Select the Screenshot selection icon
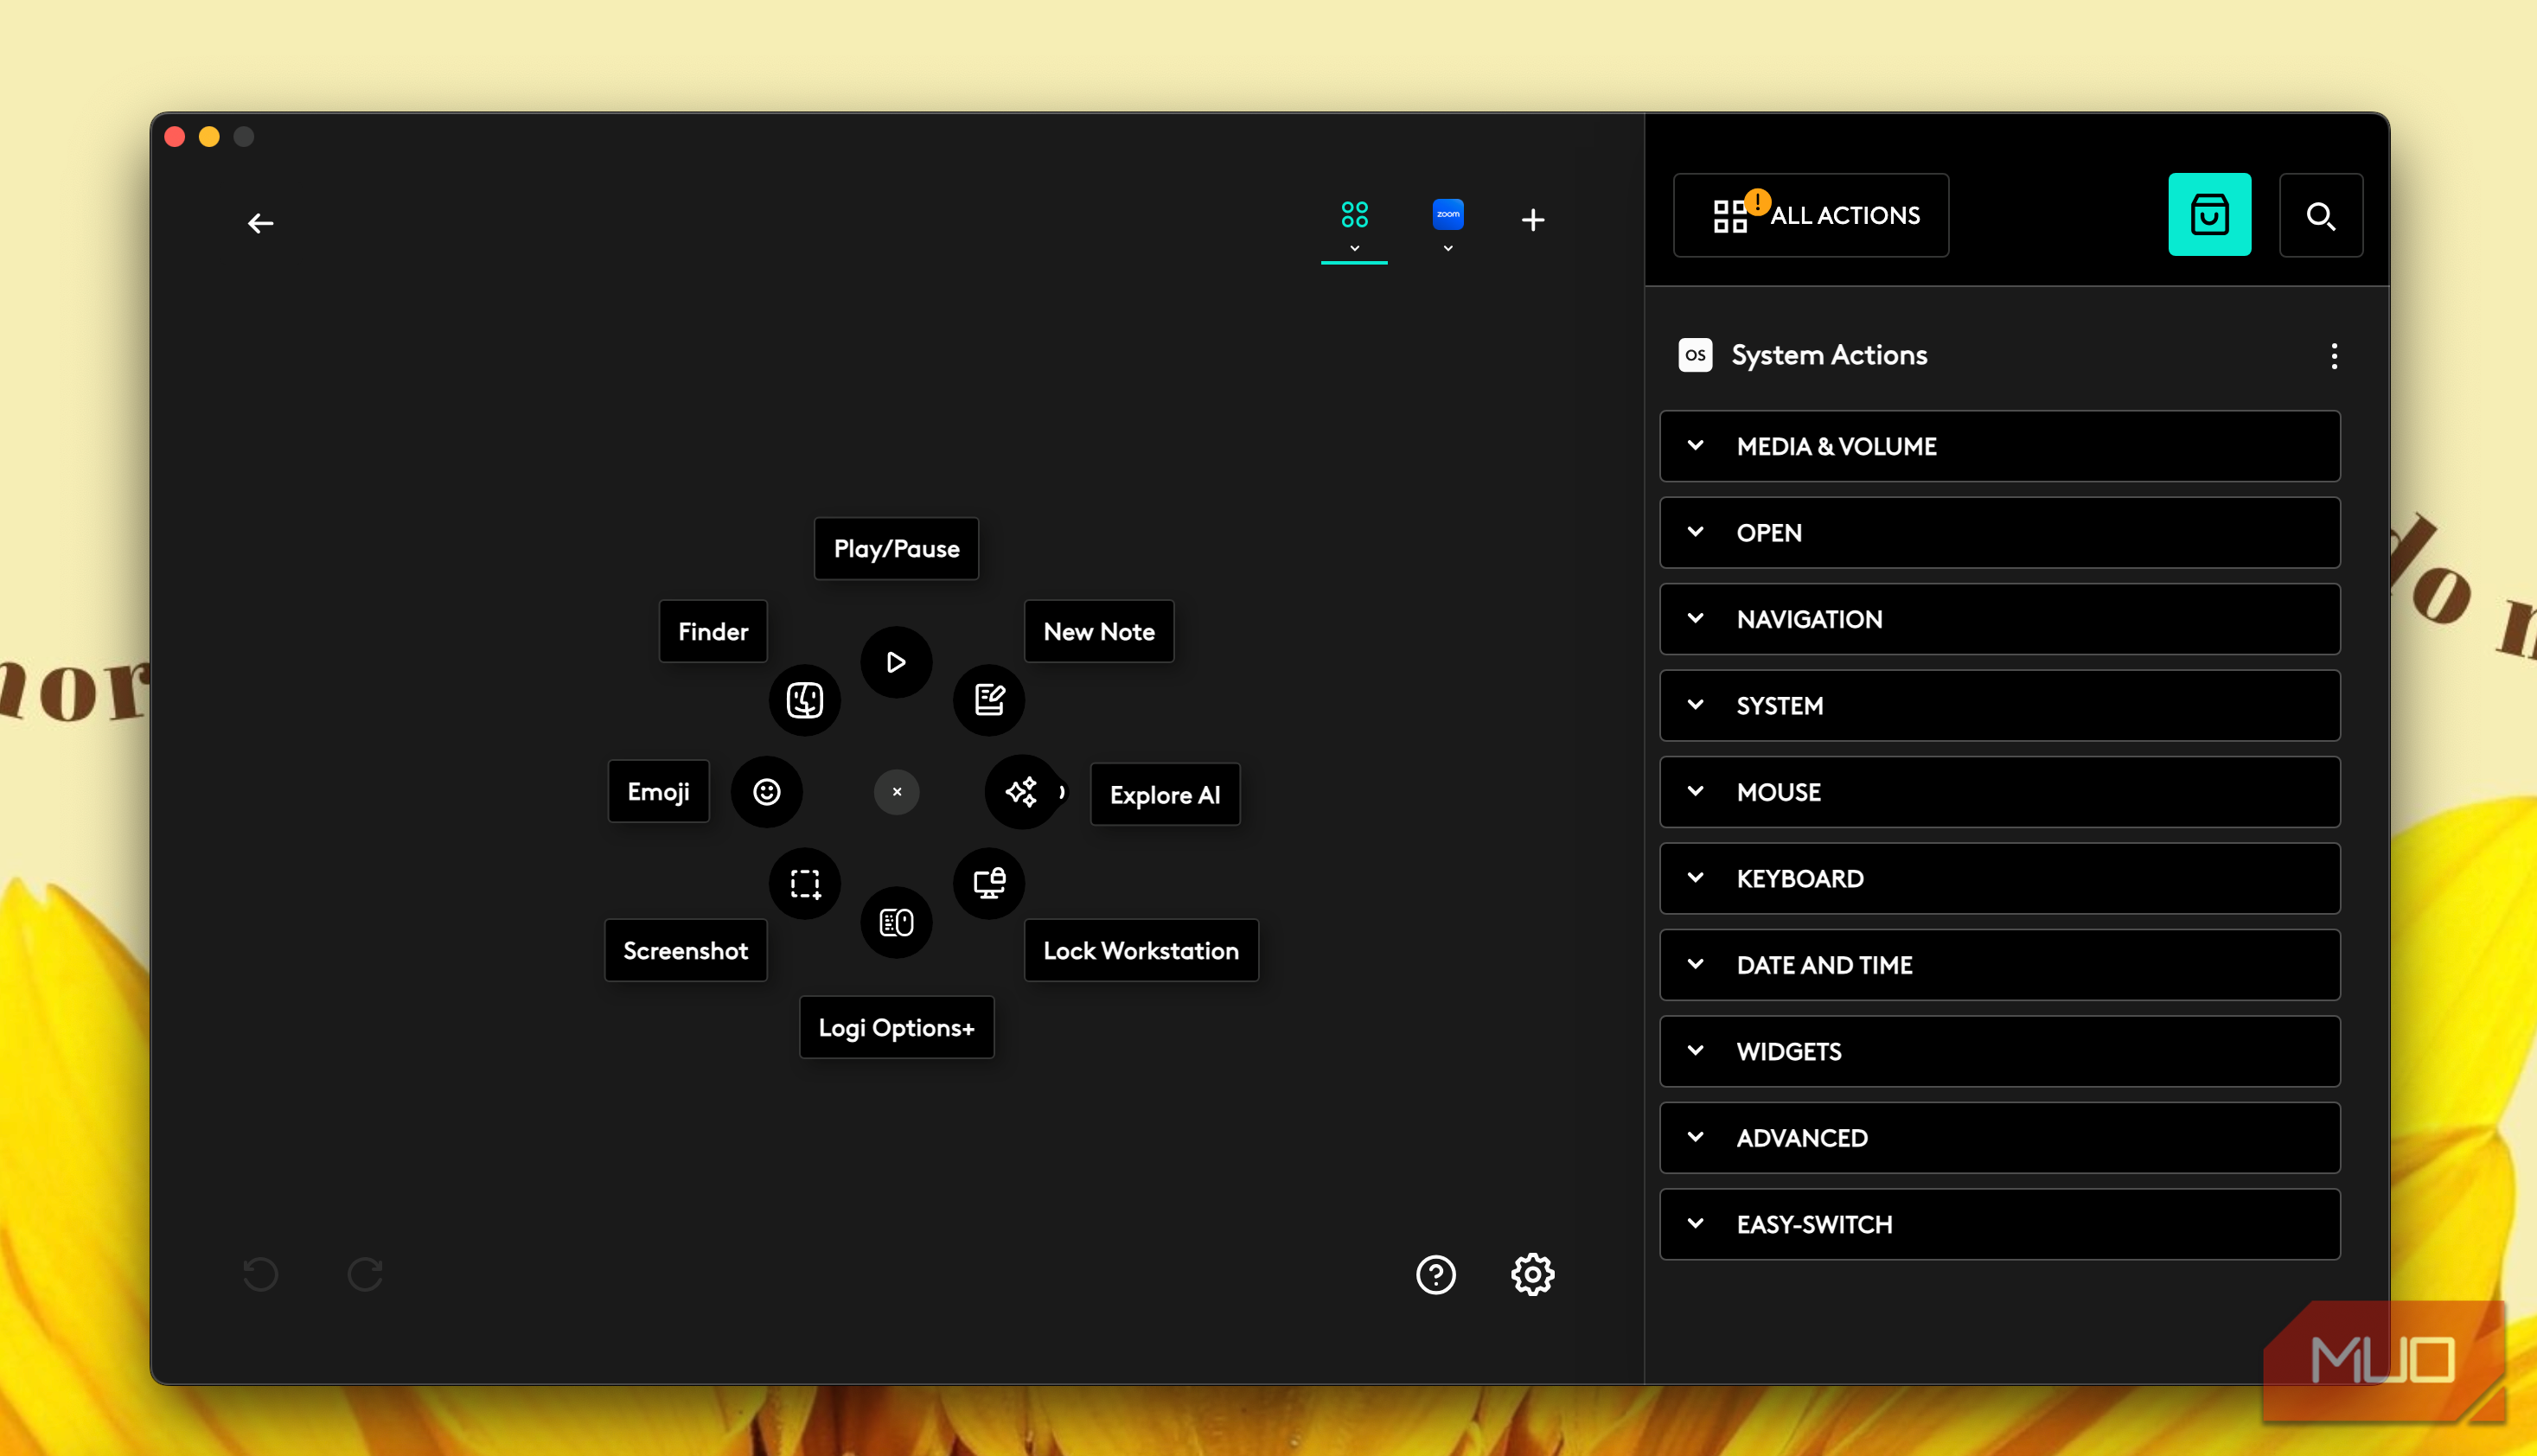The height and width of the screenshot is (1456, 2537). 804,884
